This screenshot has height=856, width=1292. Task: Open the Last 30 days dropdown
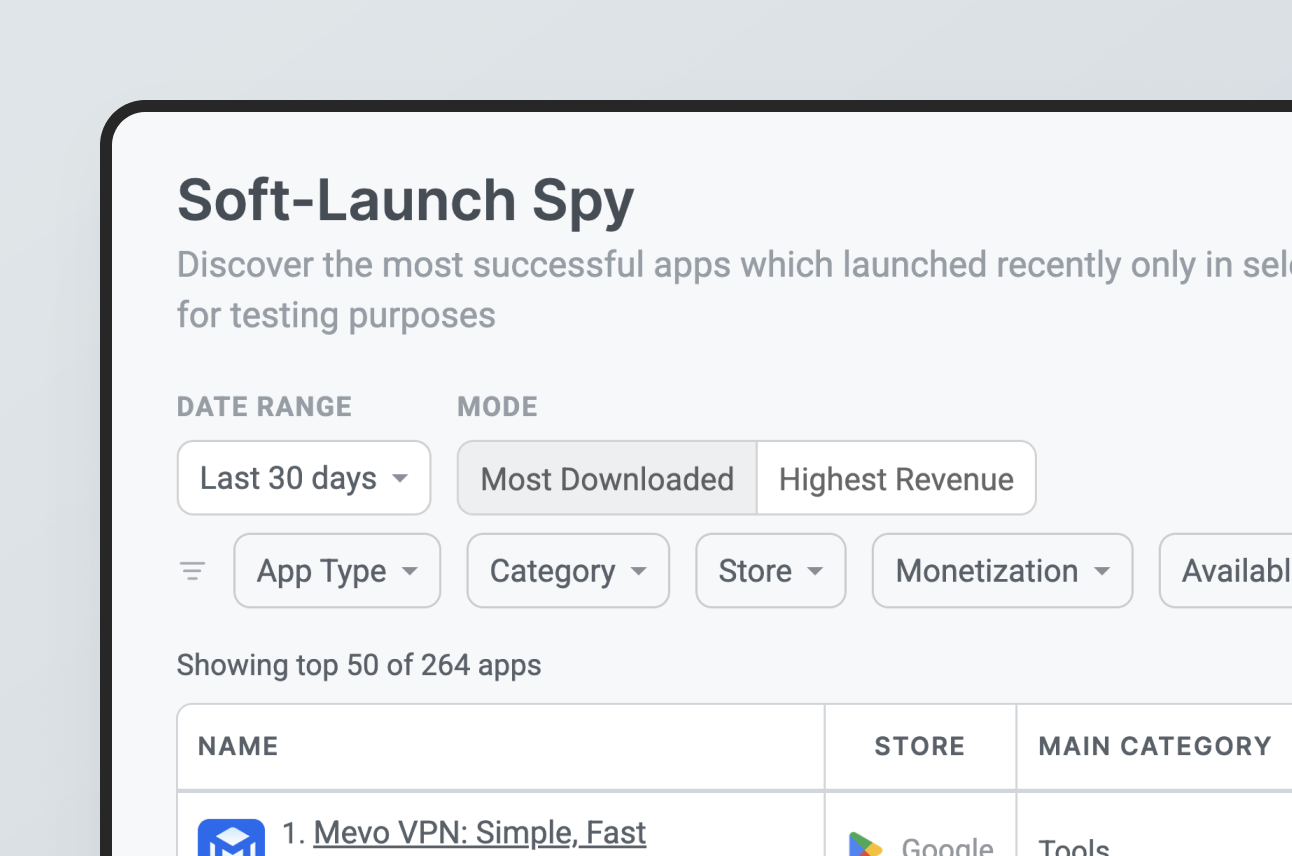(304, 478)
